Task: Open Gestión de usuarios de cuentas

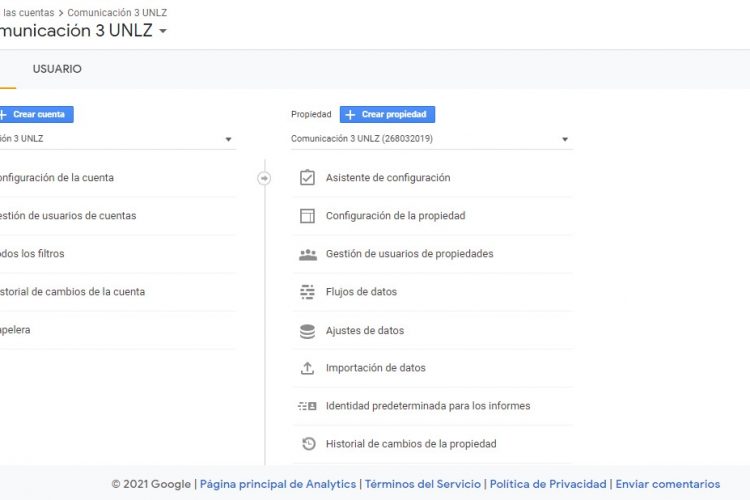Action: 68,216
